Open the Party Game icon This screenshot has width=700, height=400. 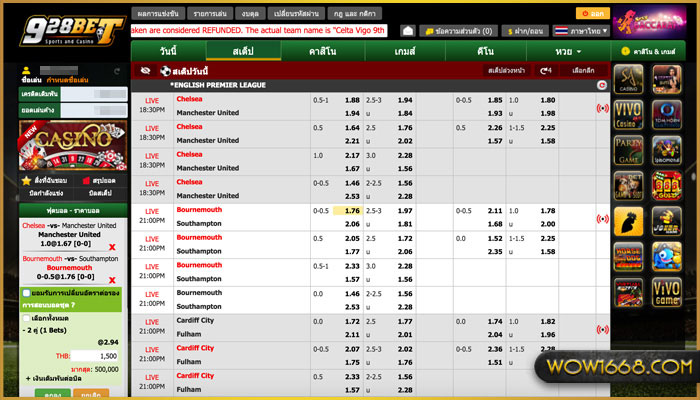[x=627, y=151]
